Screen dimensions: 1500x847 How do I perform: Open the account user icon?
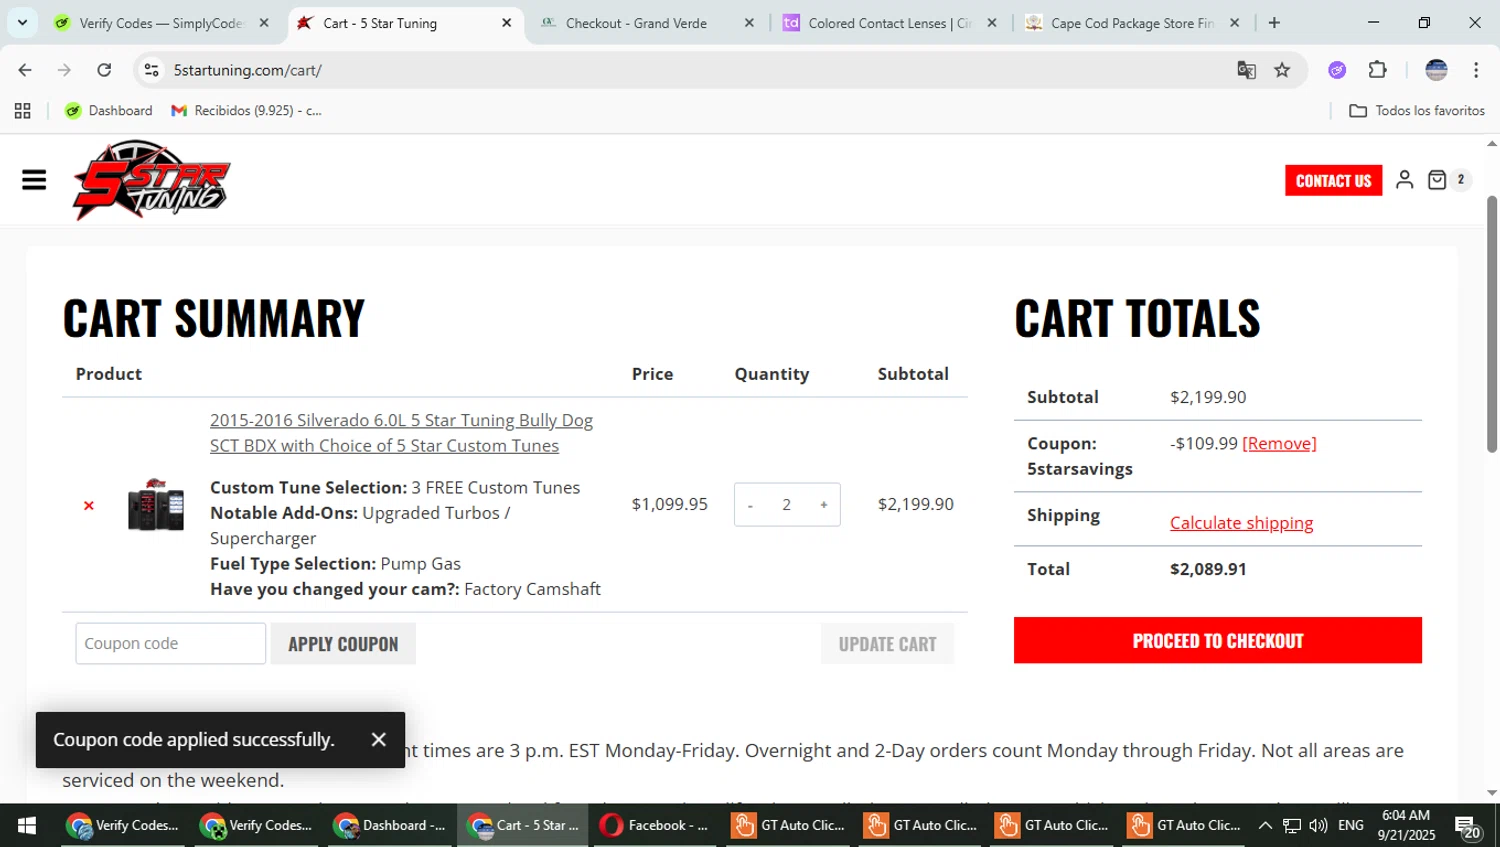coord(1404,180)
